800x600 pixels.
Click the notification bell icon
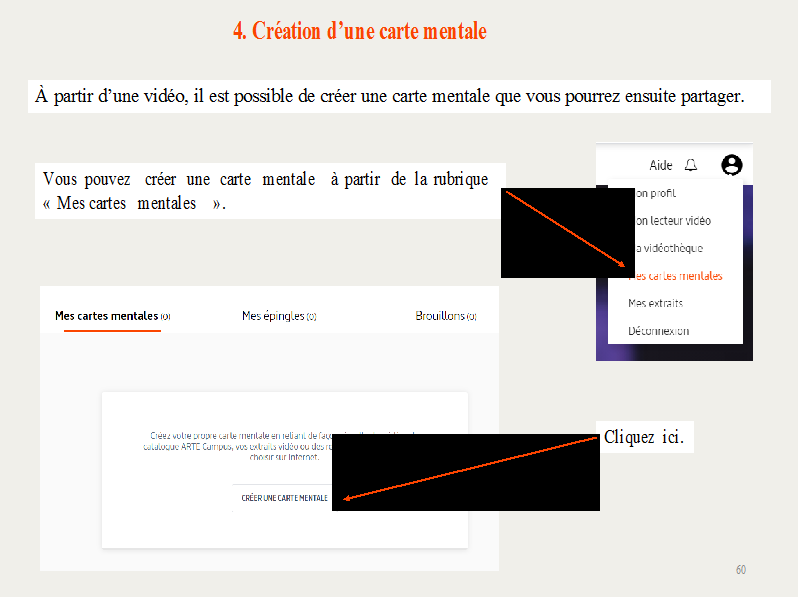[691, 165]
